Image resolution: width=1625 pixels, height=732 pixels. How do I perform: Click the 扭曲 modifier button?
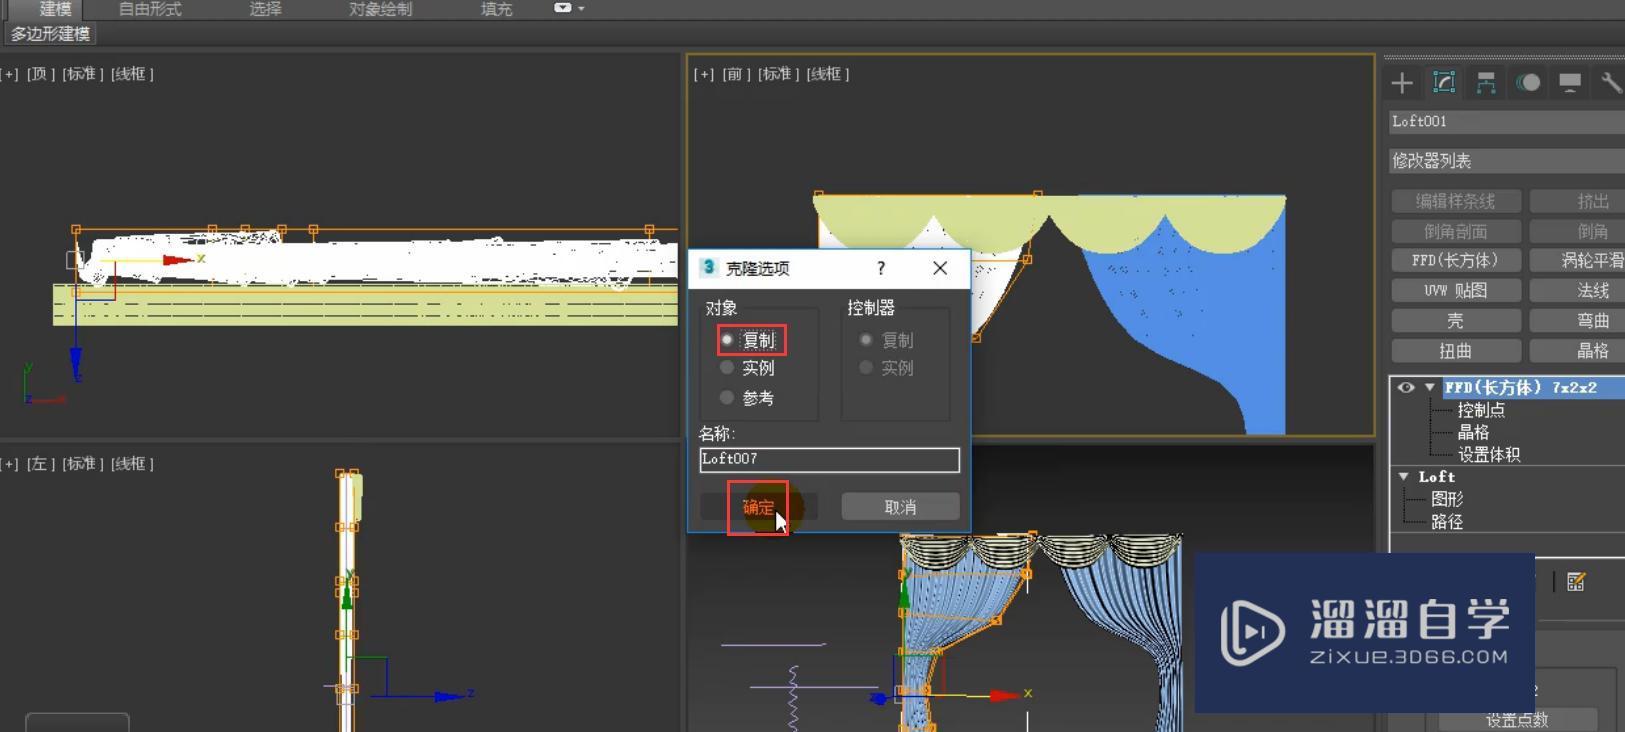coord(1455,351)
